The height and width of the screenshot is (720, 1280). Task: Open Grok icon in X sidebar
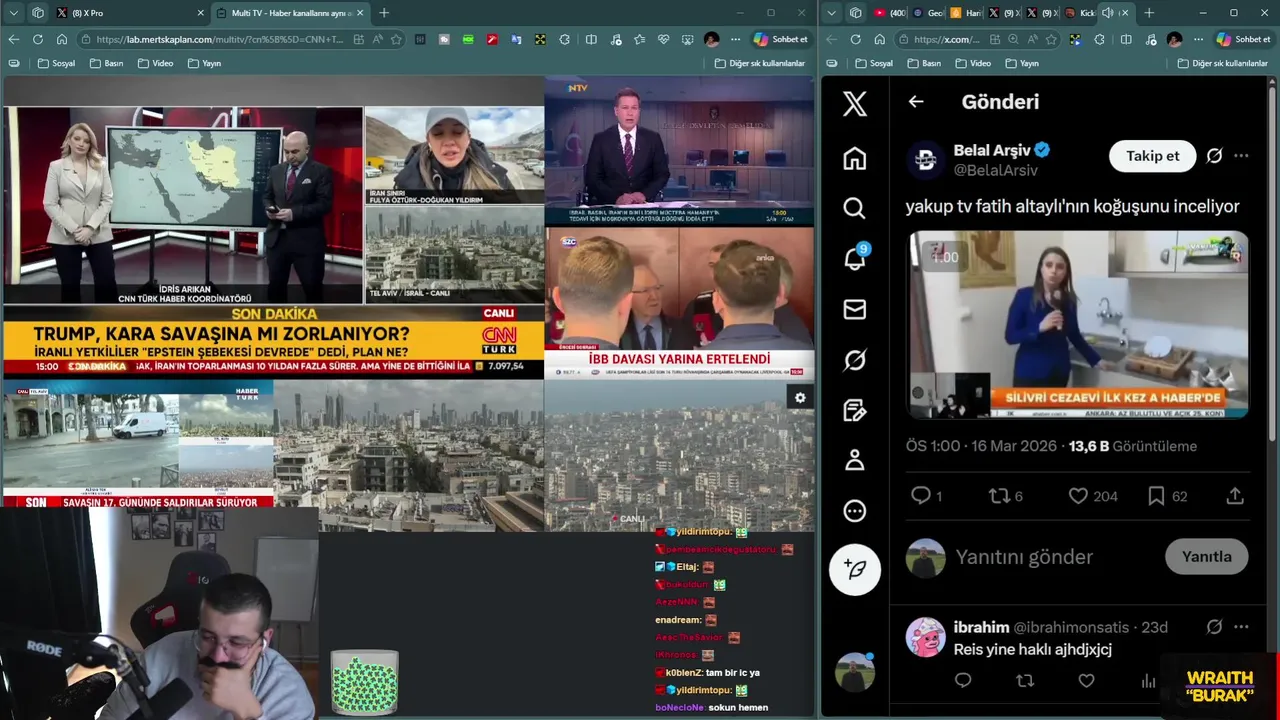[x=854, y=360]
